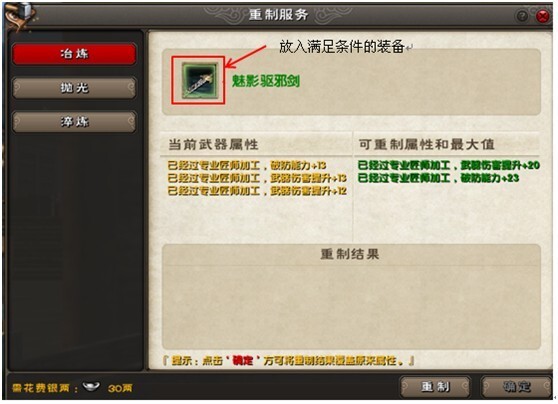558x404 pixels.
Task: Click the hammer icon in corner
Action: point(20,15)
